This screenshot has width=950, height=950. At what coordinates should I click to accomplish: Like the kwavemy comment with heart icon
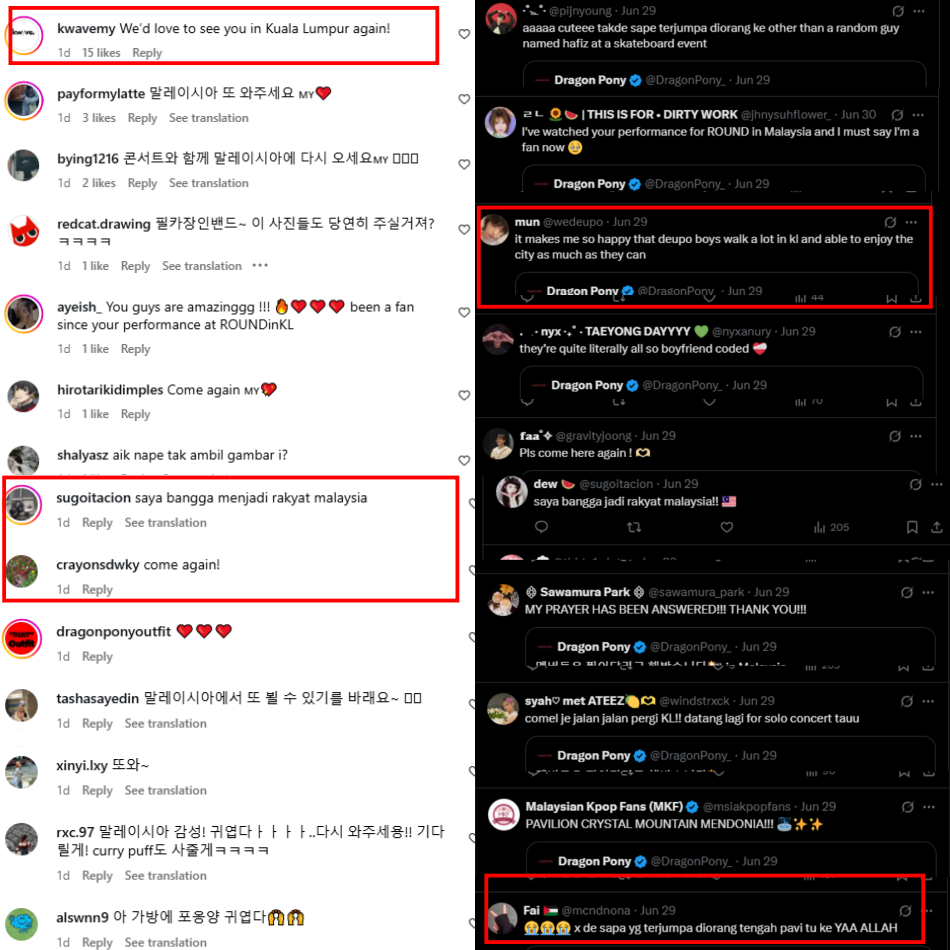click(464, 34)
